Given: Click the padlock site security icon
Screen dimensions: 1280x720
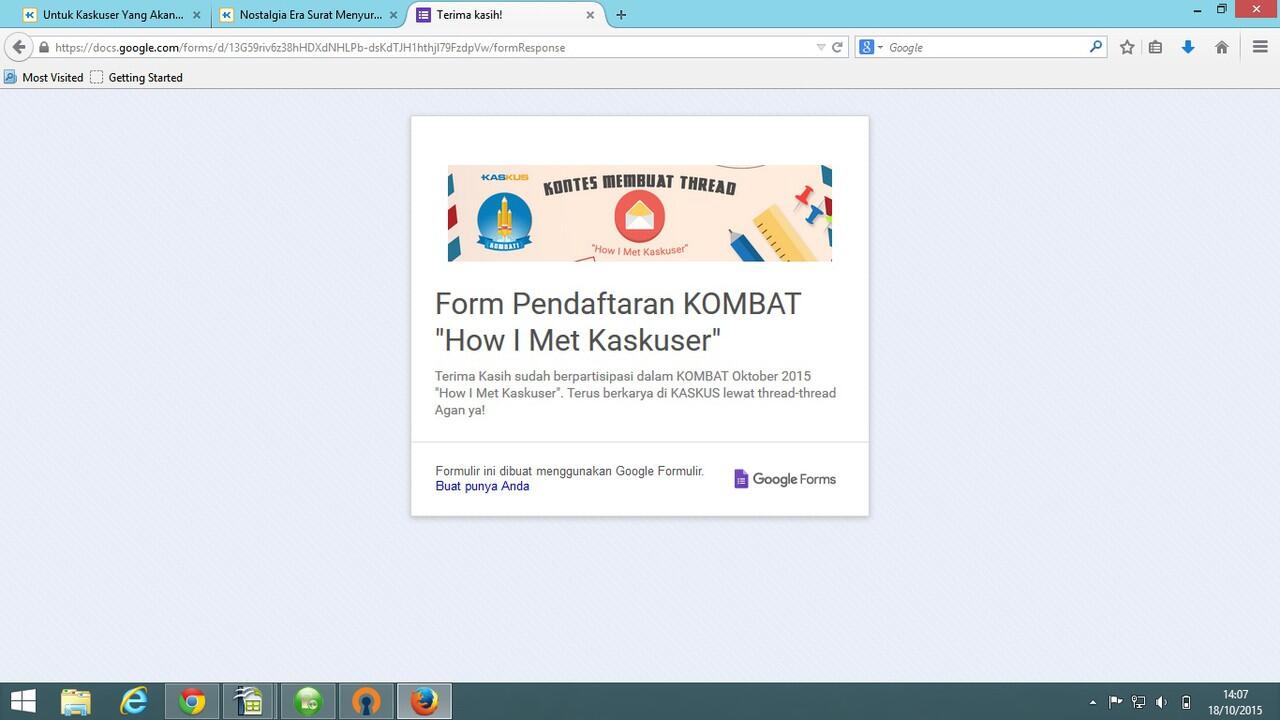Looking at the screenshot, I should 44,47.
